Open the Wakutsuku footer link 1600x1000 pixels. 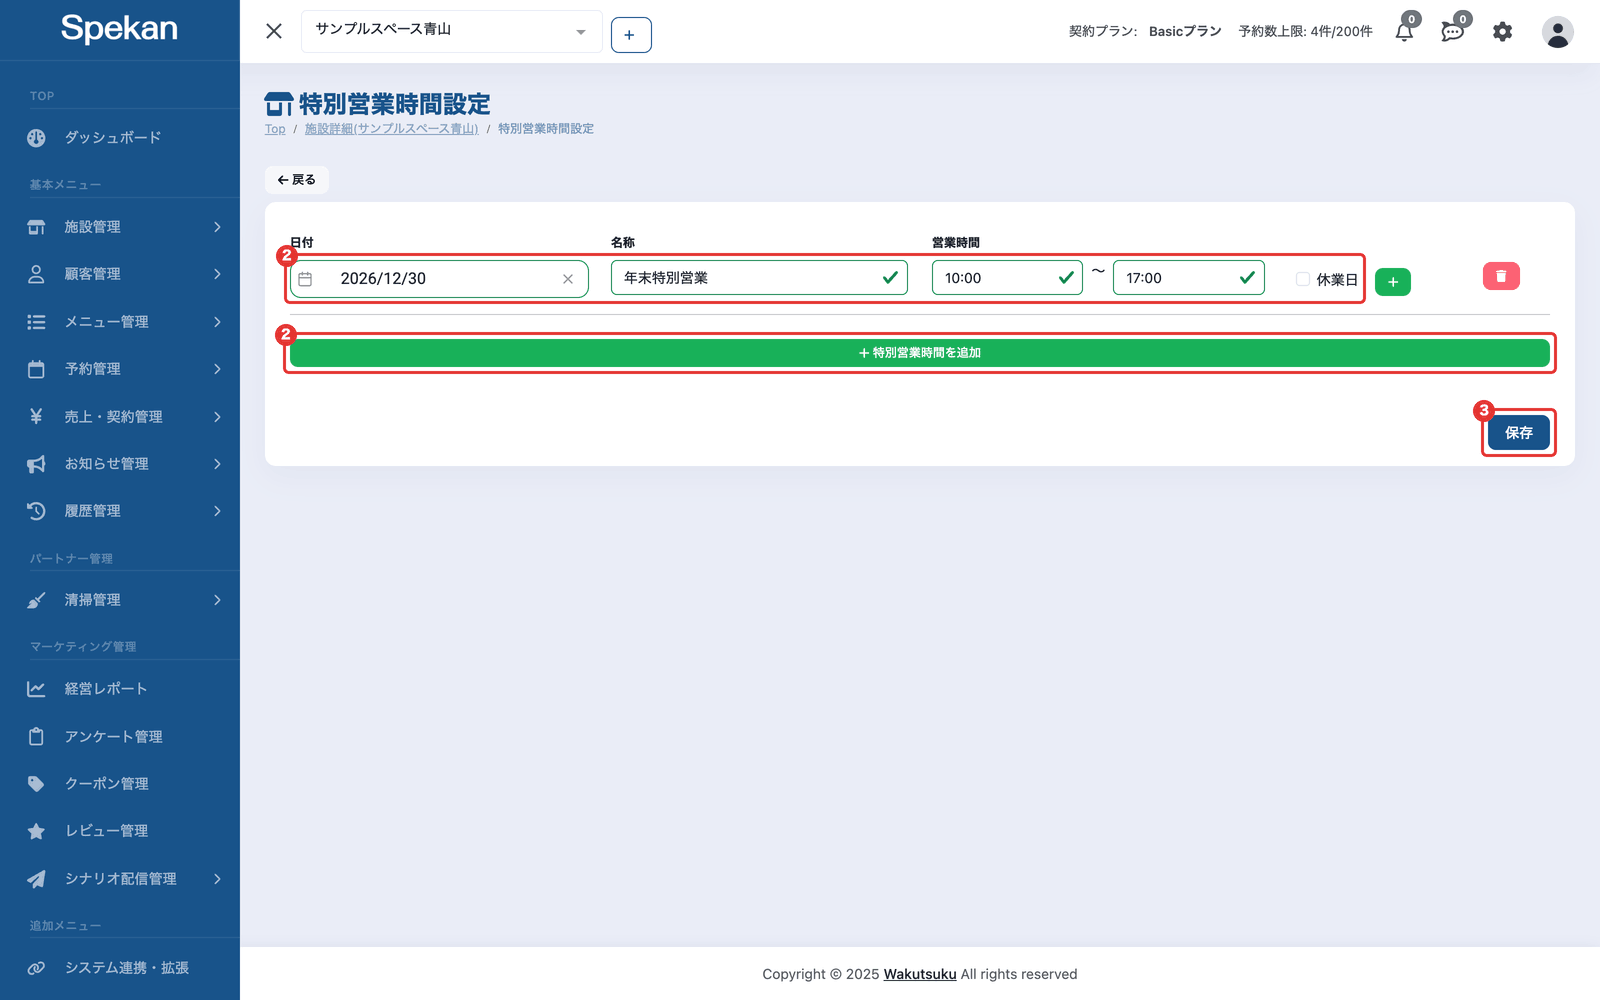click(x=920, y=974)
